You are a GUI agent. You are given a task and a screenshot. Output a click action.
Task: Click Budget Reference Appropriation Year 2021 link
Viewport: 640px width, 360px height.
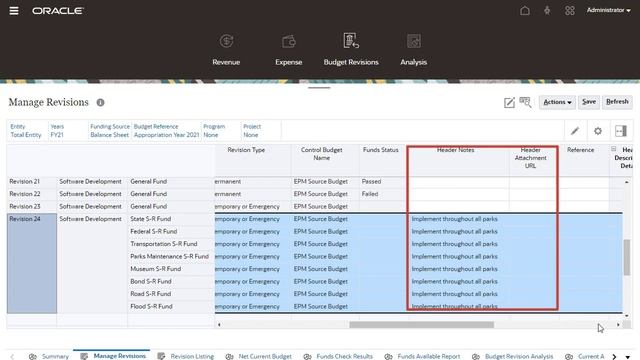point(166,131)
